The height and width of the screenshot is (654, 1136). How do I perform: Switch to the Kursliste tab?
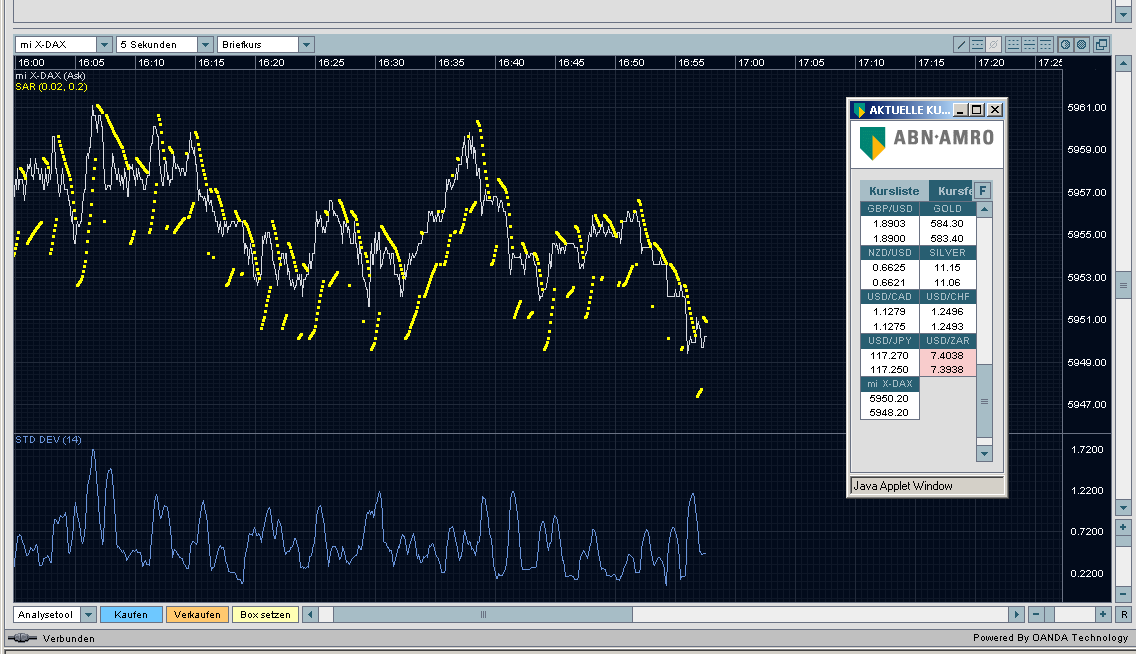tap(894, 191)
